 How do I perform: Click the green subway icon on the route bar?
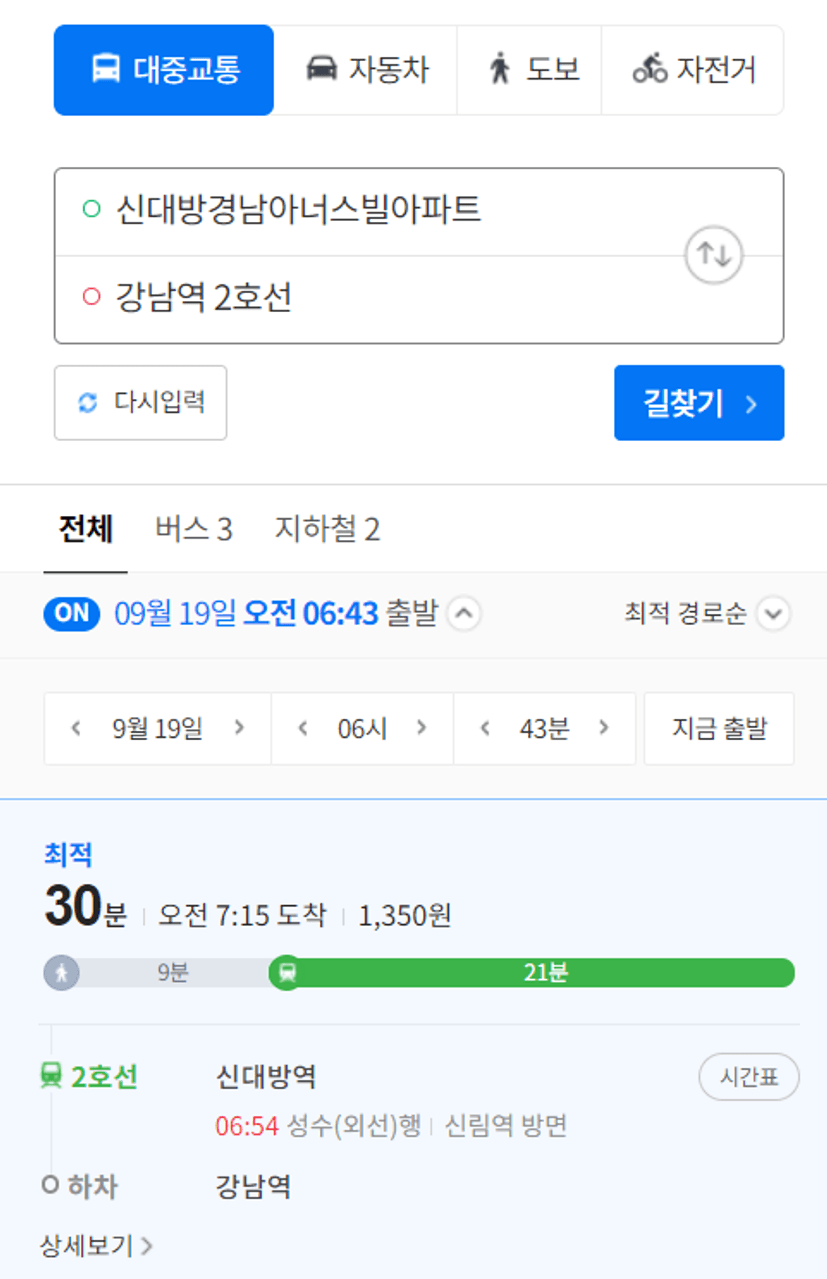pos(287,972)
